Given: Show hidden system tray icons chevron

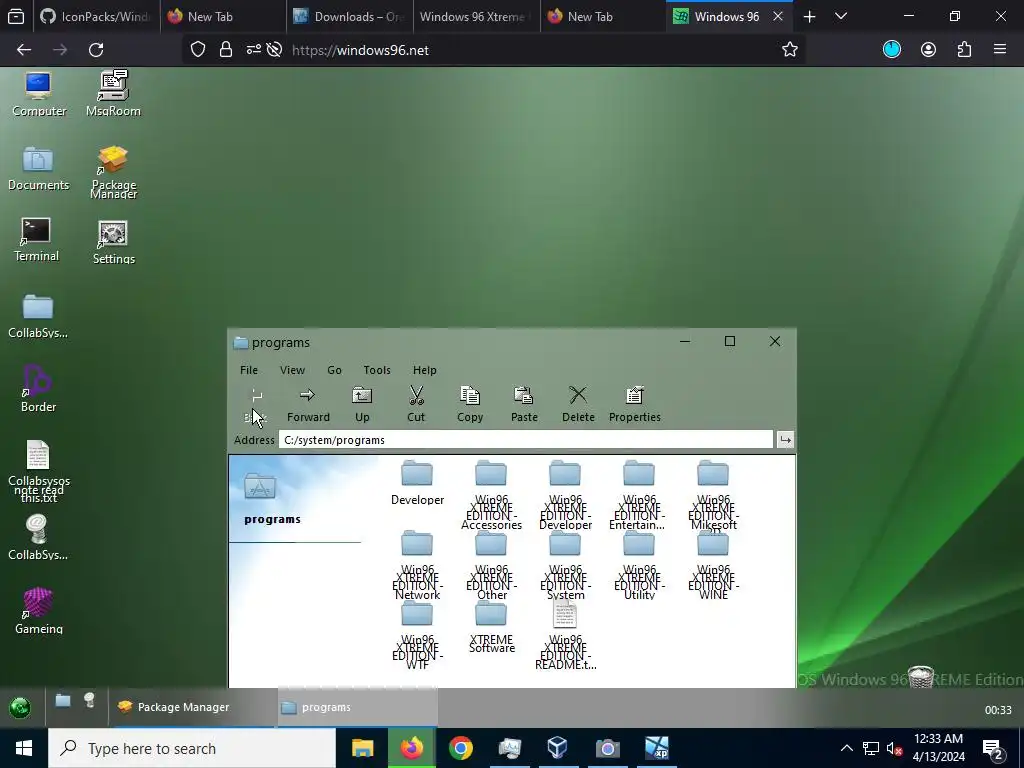Looking at the screenshot, I should click(x=846, y=748).
